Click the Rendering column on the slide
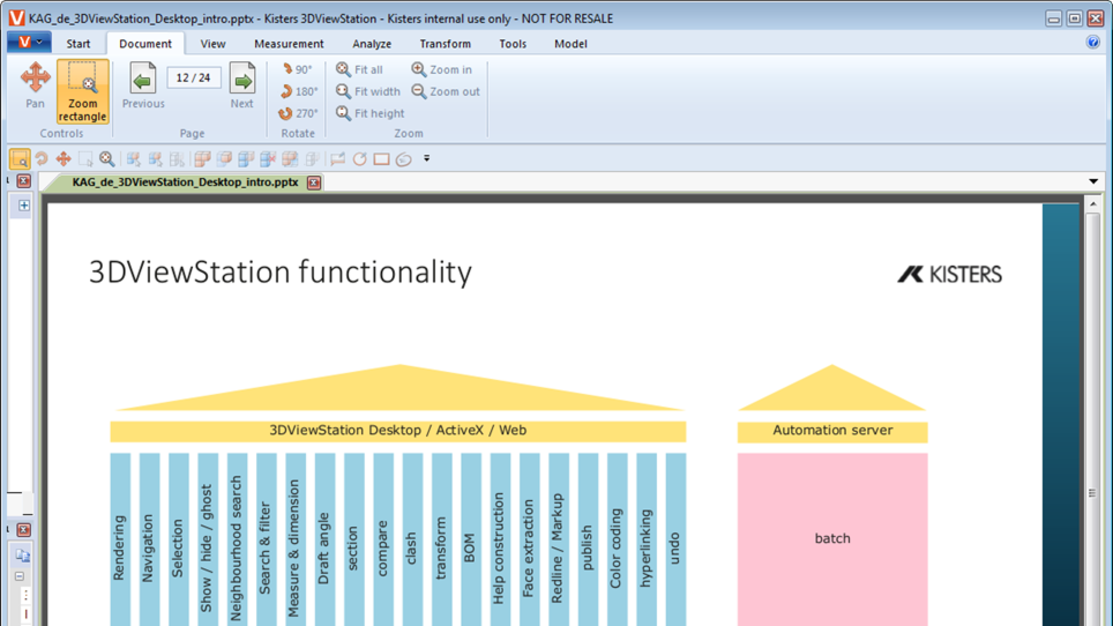The width and height of the screenshot is (1113, 626). [120, 539]
